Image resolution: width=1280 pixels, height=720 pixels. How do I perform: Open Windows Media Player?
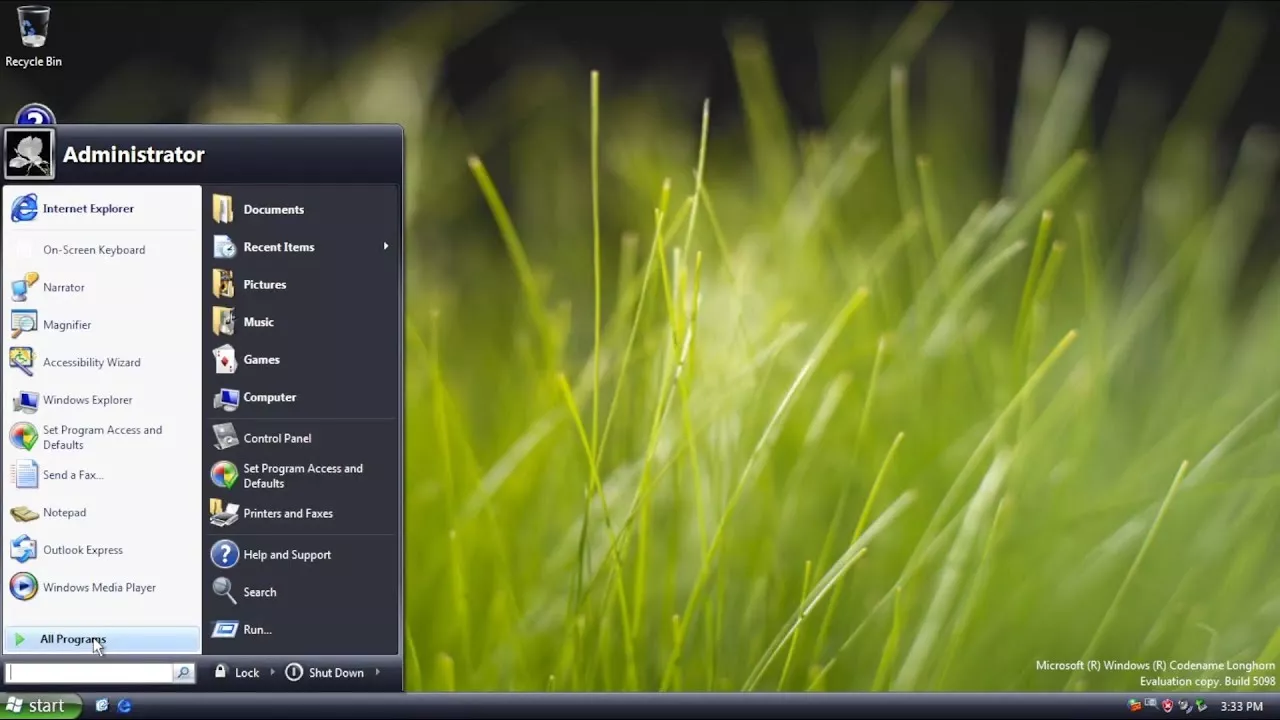(x=98, y=587)
